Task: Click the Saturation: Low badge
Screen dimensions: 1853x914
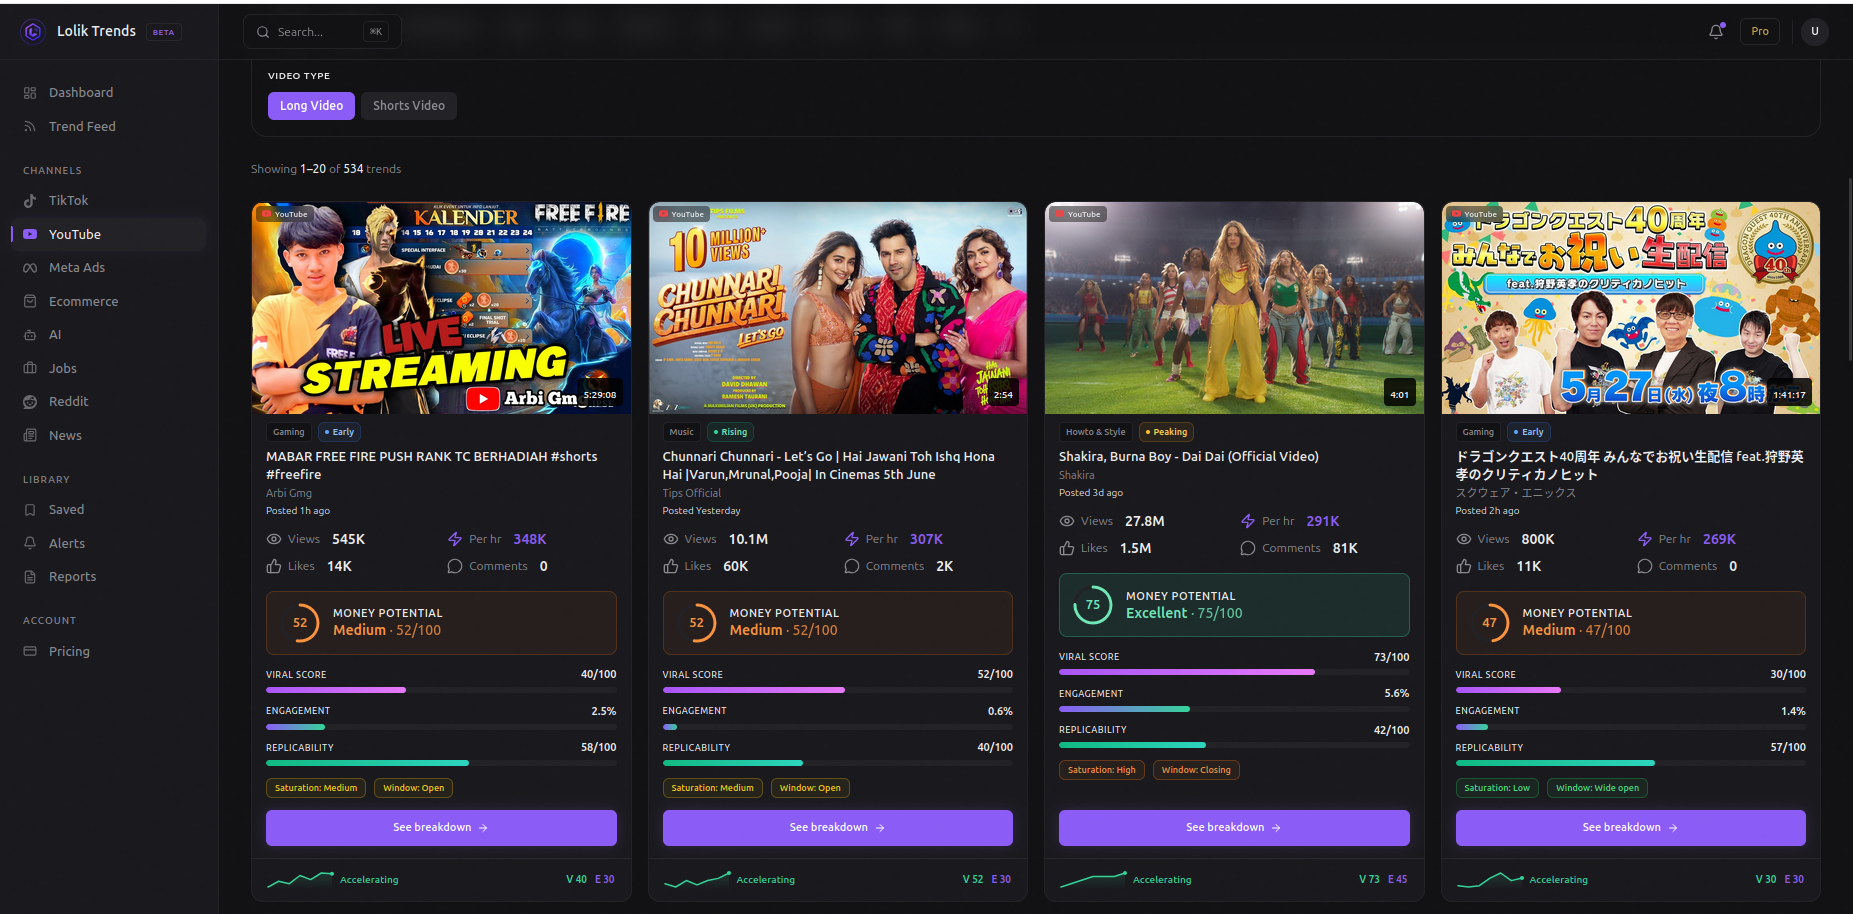Action: [1497, 788]
